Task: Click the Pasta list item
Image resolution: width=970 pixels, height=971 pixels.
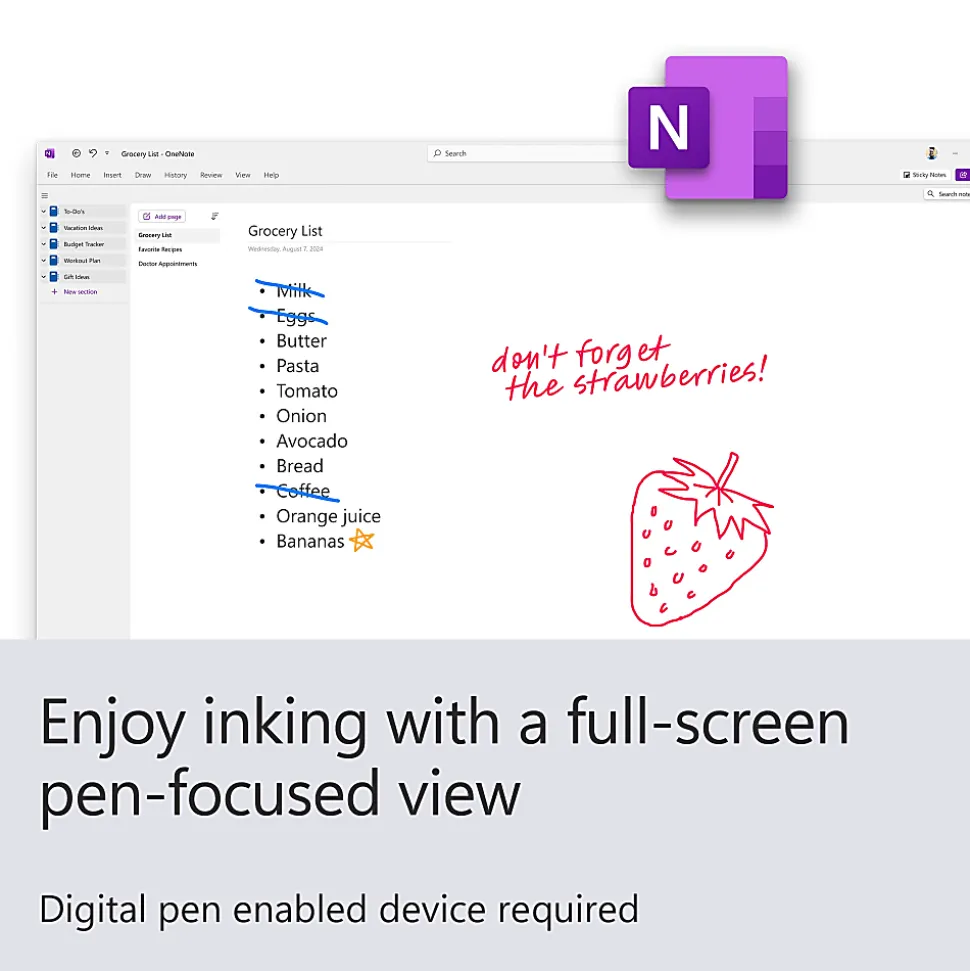Action: coord(297,366)
